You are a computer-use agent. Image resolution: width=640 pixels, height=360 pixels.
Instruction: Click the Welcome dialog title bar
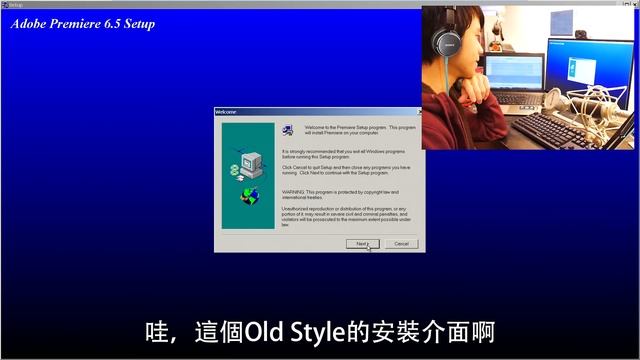(318, 112)
